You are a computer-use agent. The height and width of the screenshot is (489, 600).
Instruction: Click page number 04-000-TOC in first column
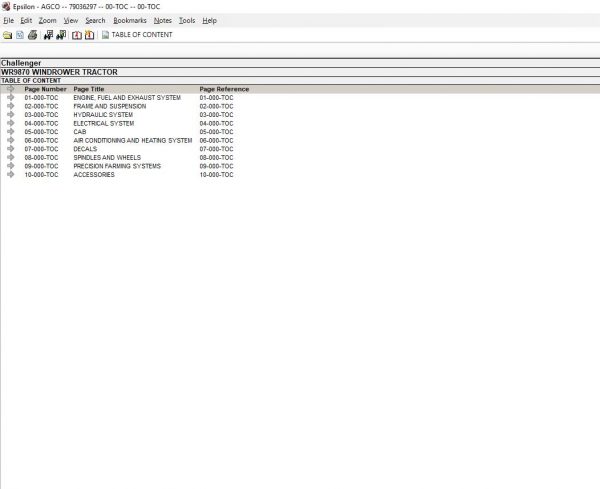(x=41, y=123)
